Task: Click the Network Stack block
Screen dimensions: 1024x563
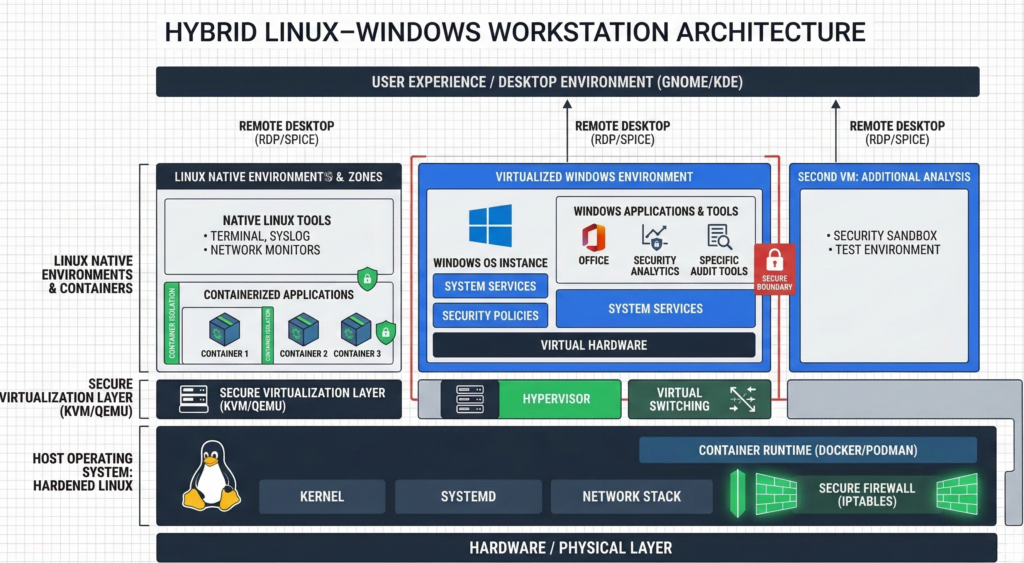Action: (631, 496)
